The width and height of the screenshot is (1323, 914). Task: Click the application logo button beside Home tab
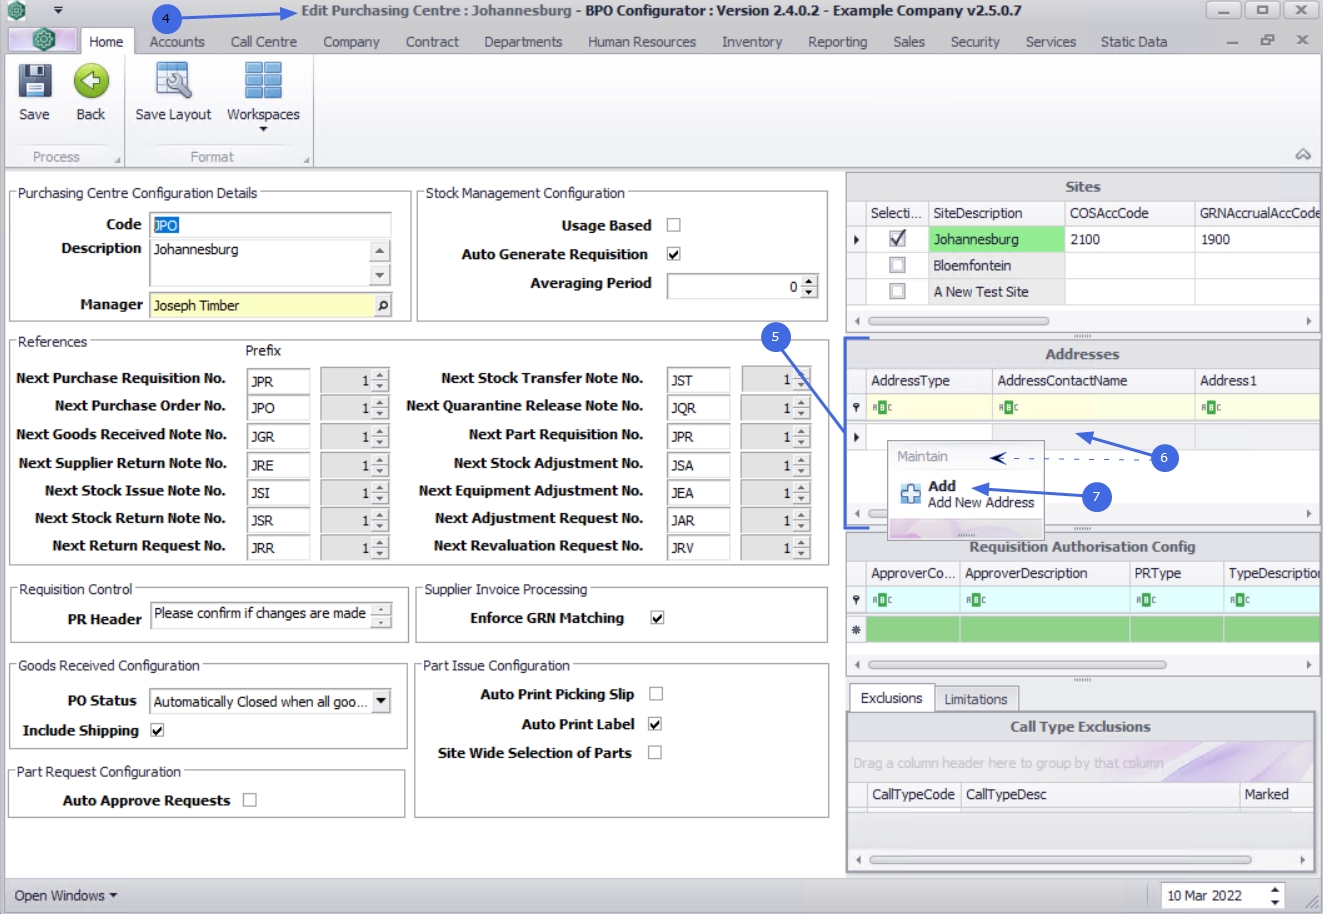click(x=42, y=40)
